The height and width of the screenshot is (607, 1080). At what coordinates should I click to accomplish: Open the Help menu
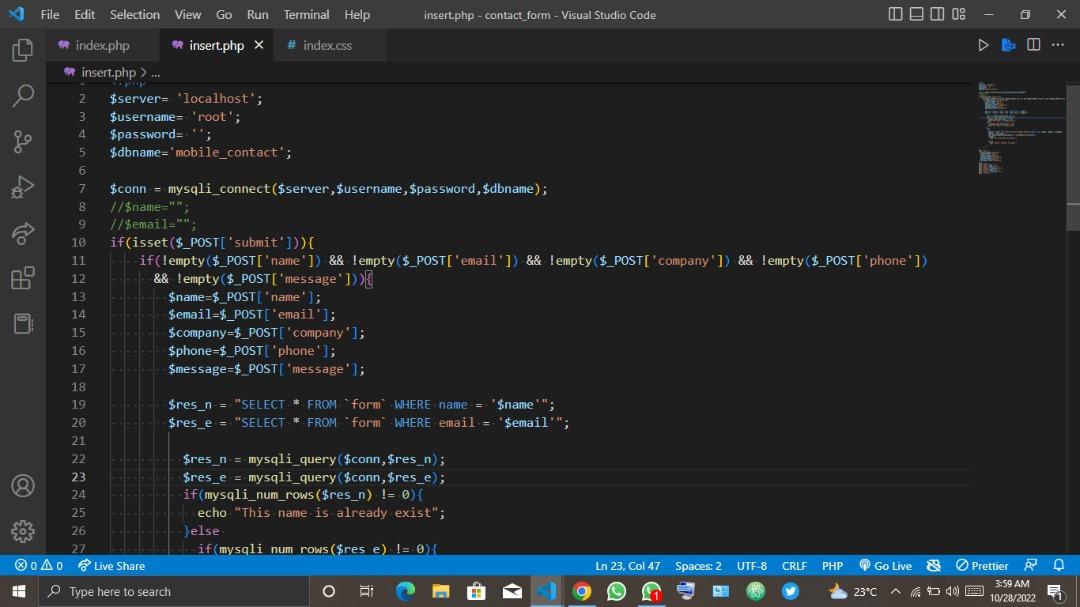pyautogui.click(x=357, y=14)
